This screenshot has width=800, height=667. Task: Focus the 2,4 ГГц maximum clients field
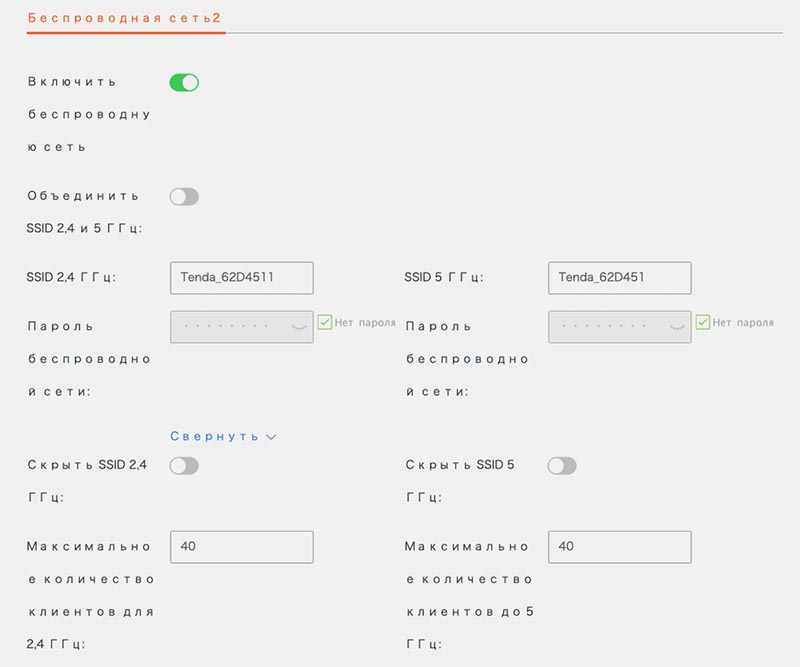click(x=241, y=546)
